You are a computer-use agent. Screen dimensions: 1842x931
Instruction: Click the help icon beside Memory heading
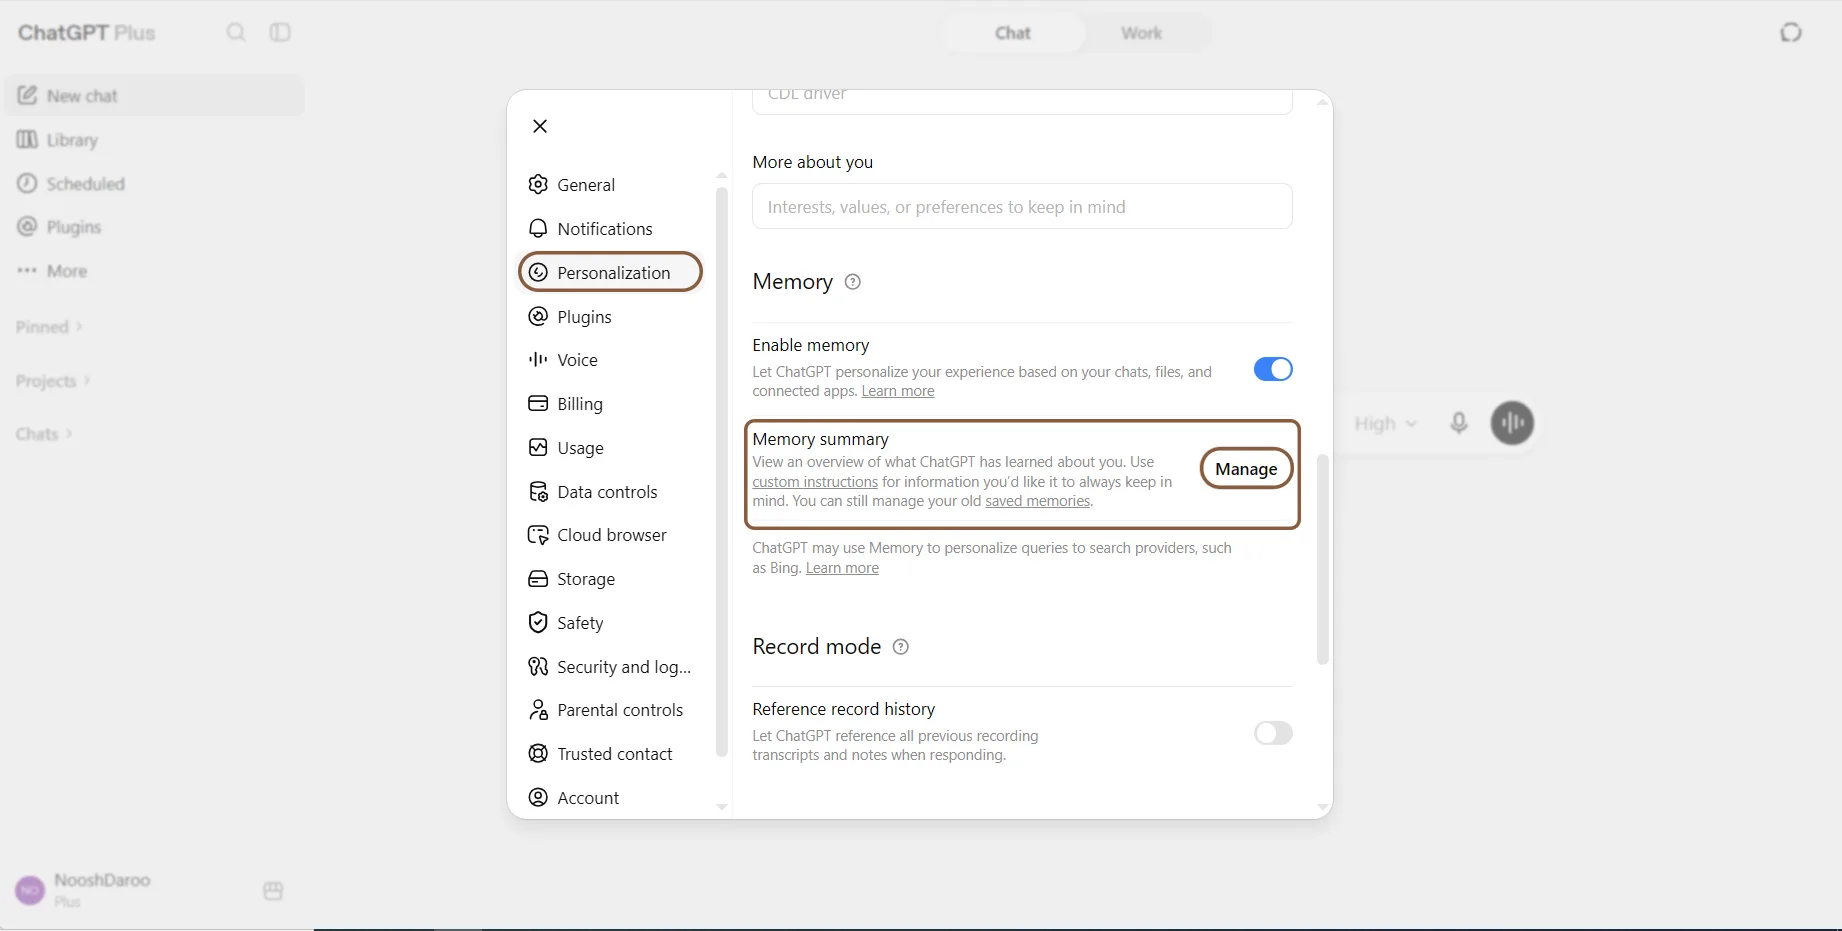coord(853,282)
